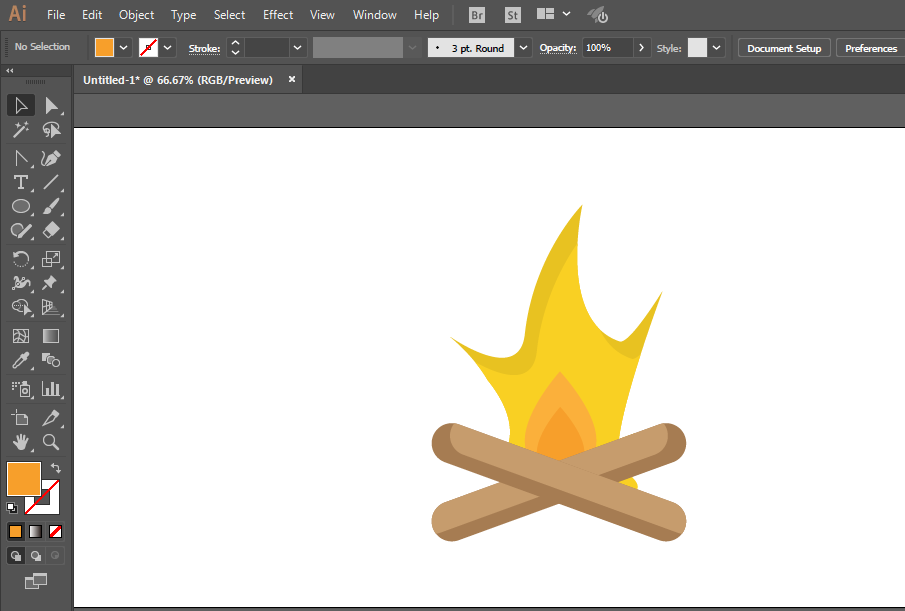Pick the Slice tool
The height and width of the screenshot is (611, 905).
click(x=51, y=418)
